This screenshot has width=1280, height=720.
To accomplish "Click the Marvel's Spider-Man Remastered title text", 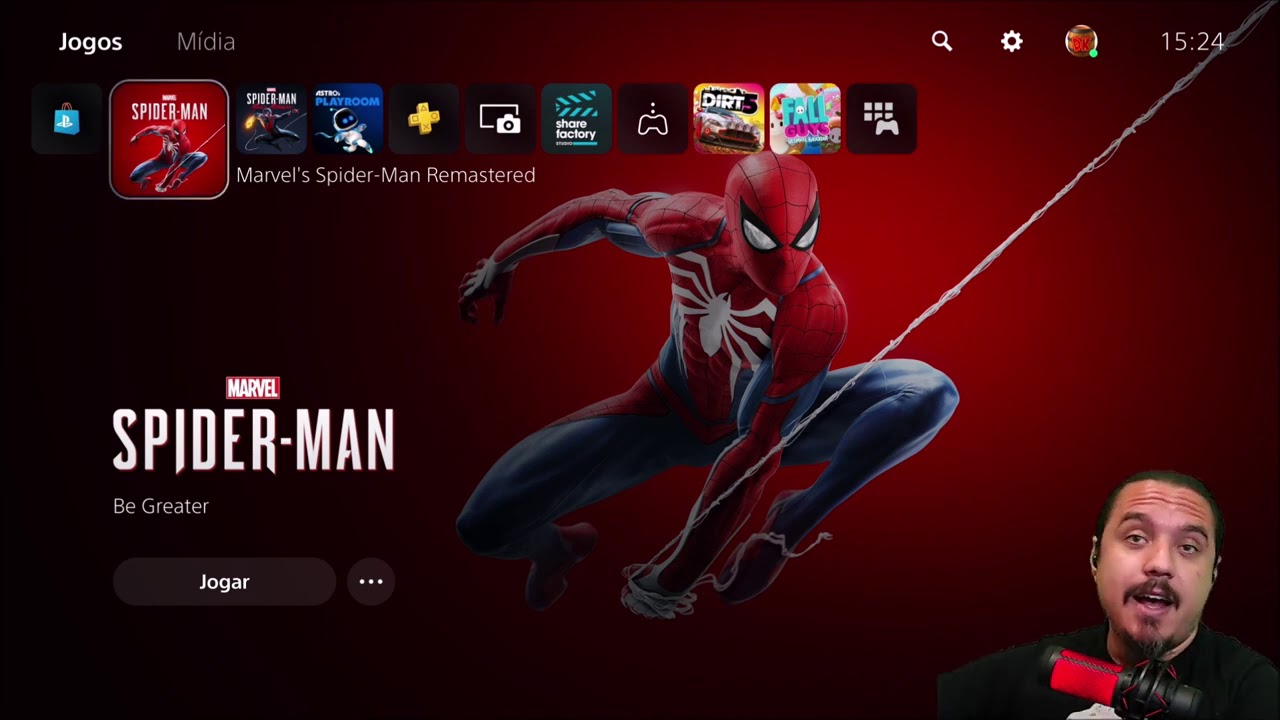I will pos(386,175).
